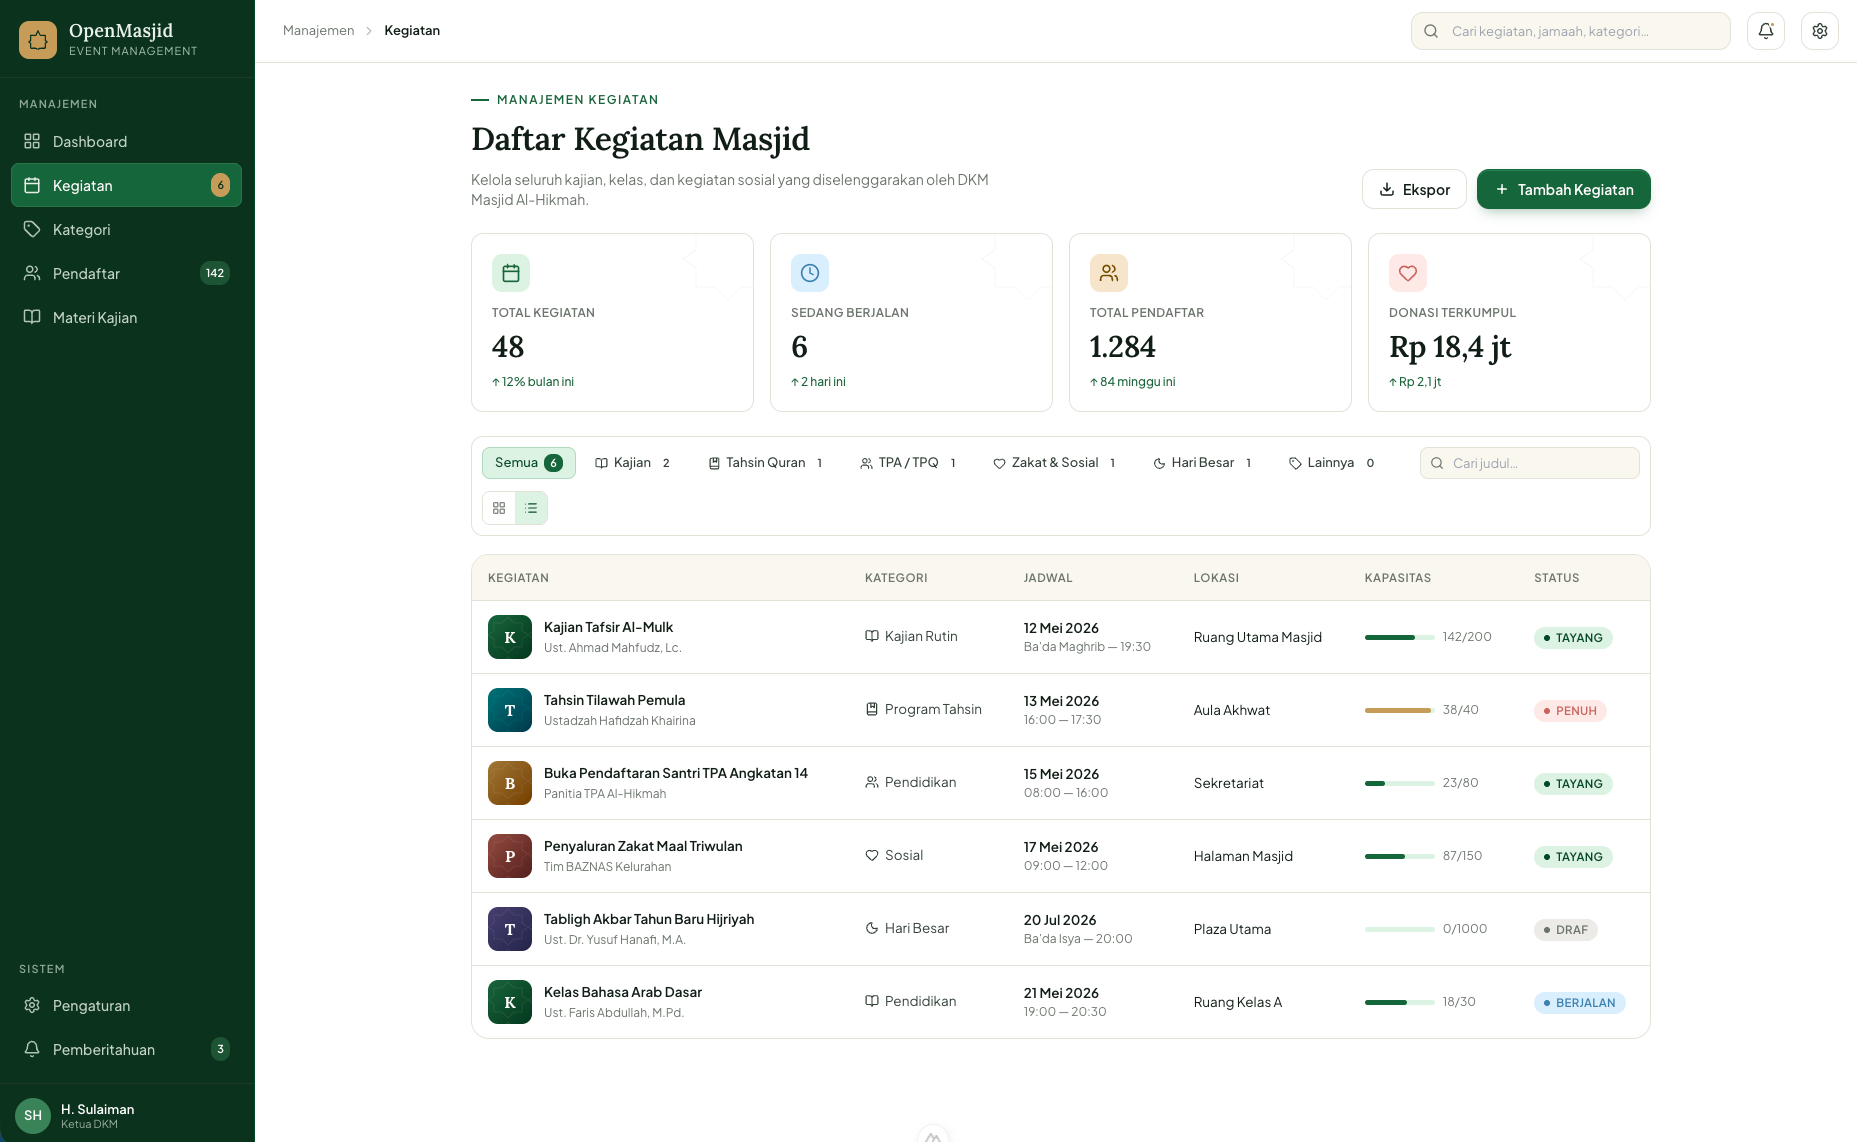The width and height of the screenshot is (1857, 1142).
Task: Click the Kelas Bahasa Arab K avatar
Action: [x=510, y=1002]
